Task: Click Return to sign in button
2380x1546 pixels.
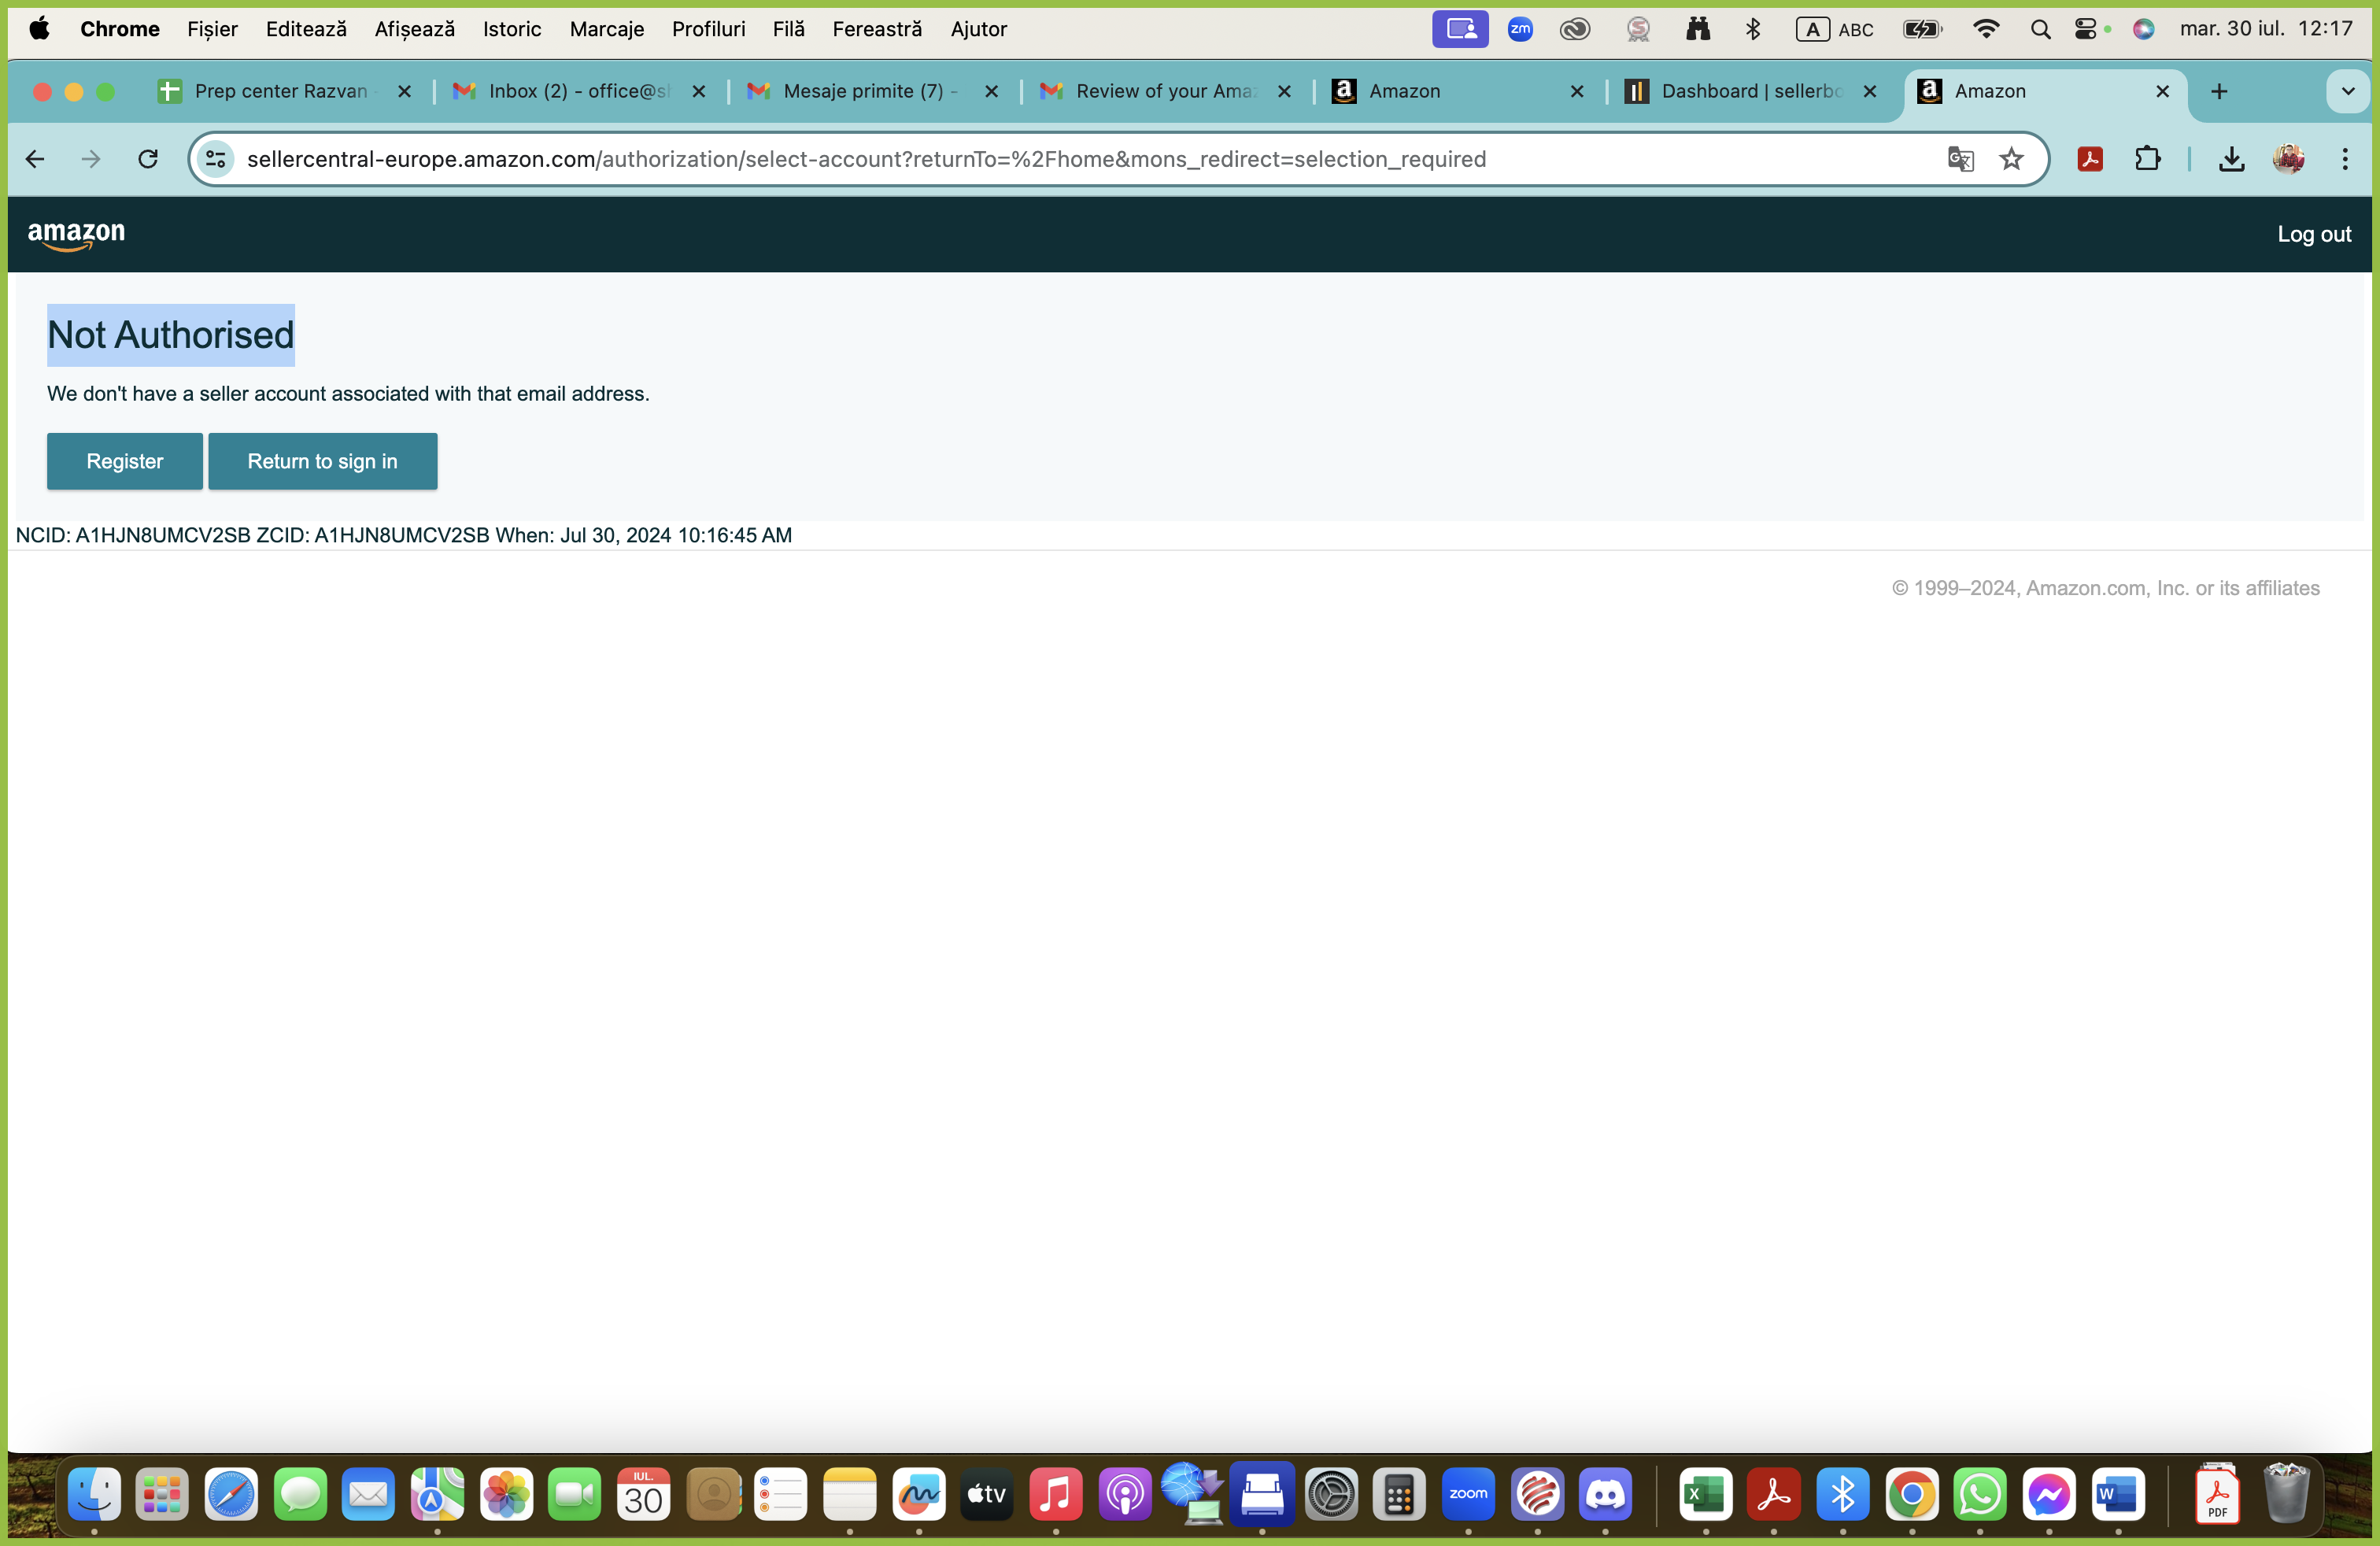Action: click(x=322, y=461)
